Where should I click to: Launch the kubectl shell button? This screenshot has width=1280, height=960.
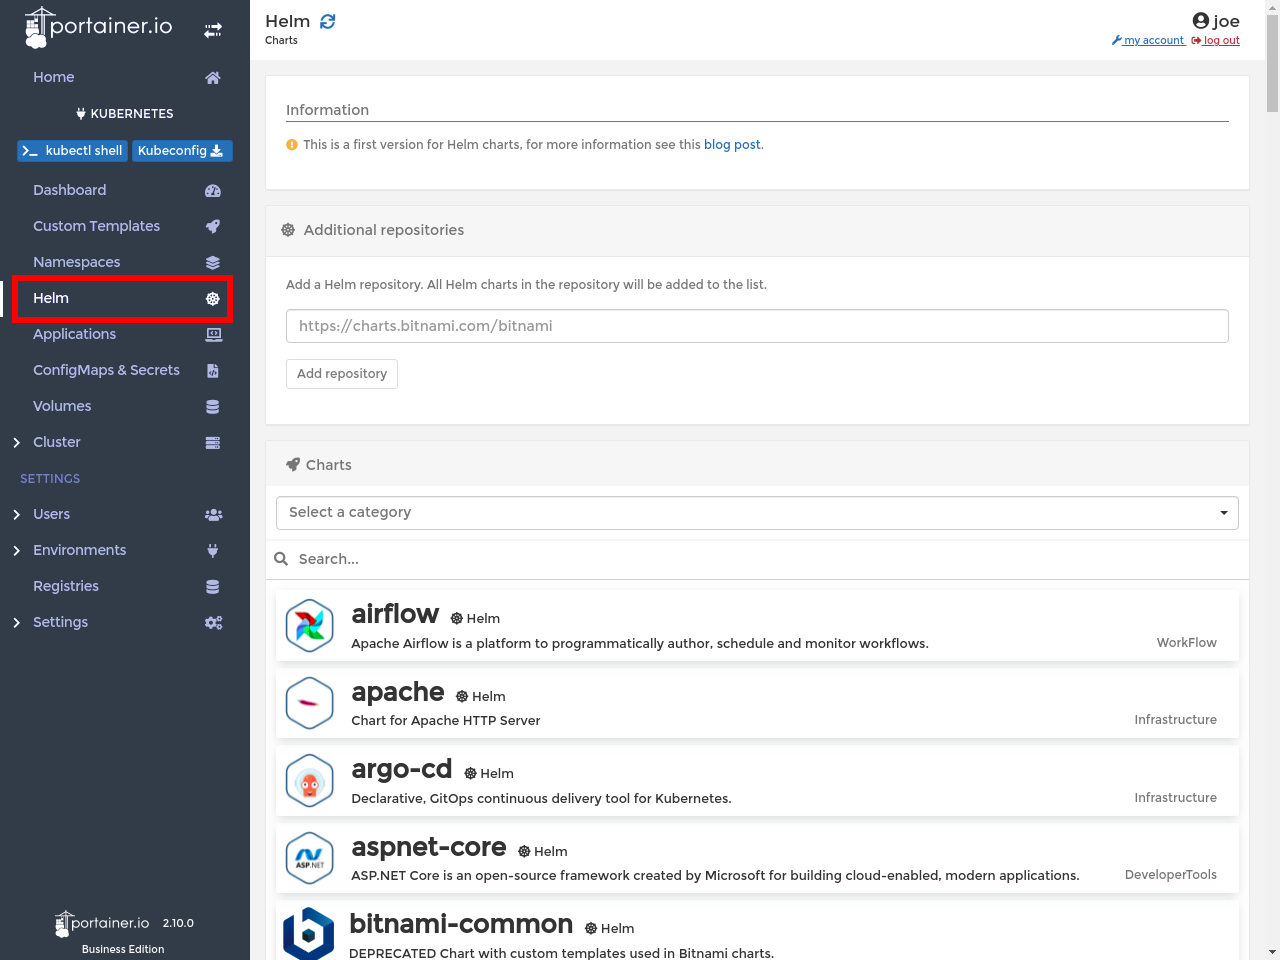click(x=72, y=151)
